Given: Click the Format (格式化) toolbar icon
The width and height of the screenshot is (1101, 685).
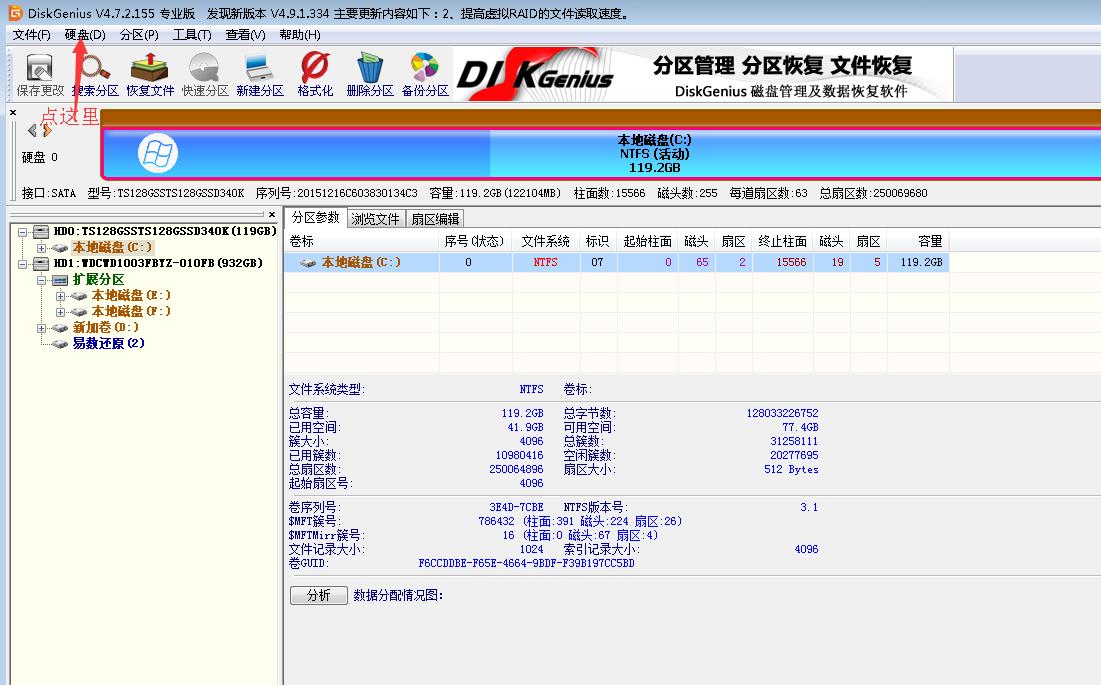Looking at the screenshot, I should tap(315, 73).
